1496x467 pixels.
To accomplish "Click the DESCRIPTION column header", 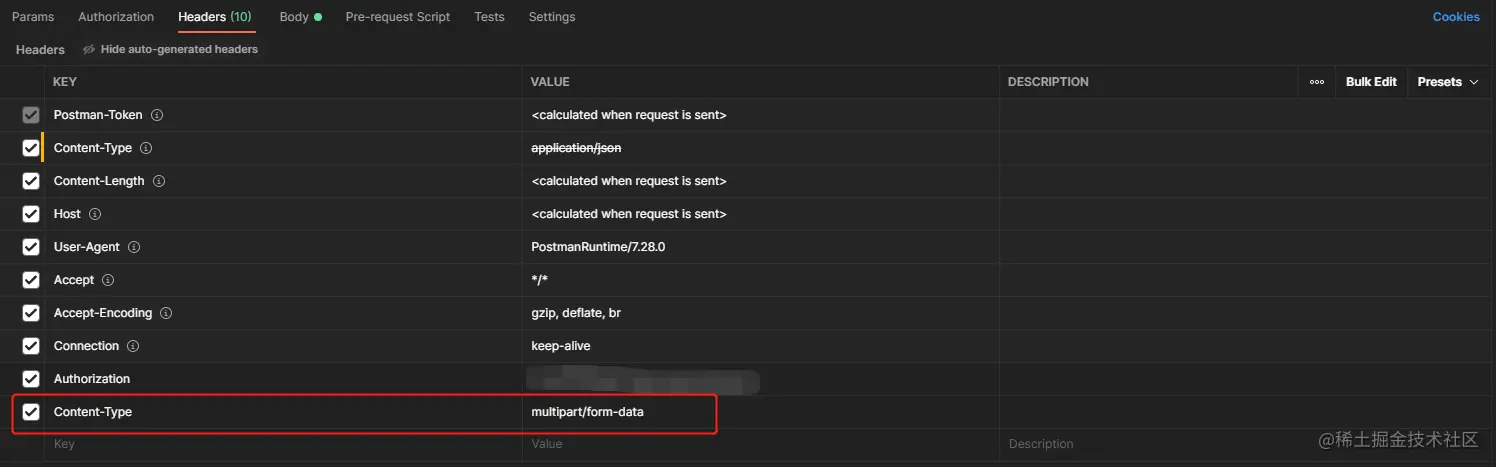I will tap(1048, 82).
